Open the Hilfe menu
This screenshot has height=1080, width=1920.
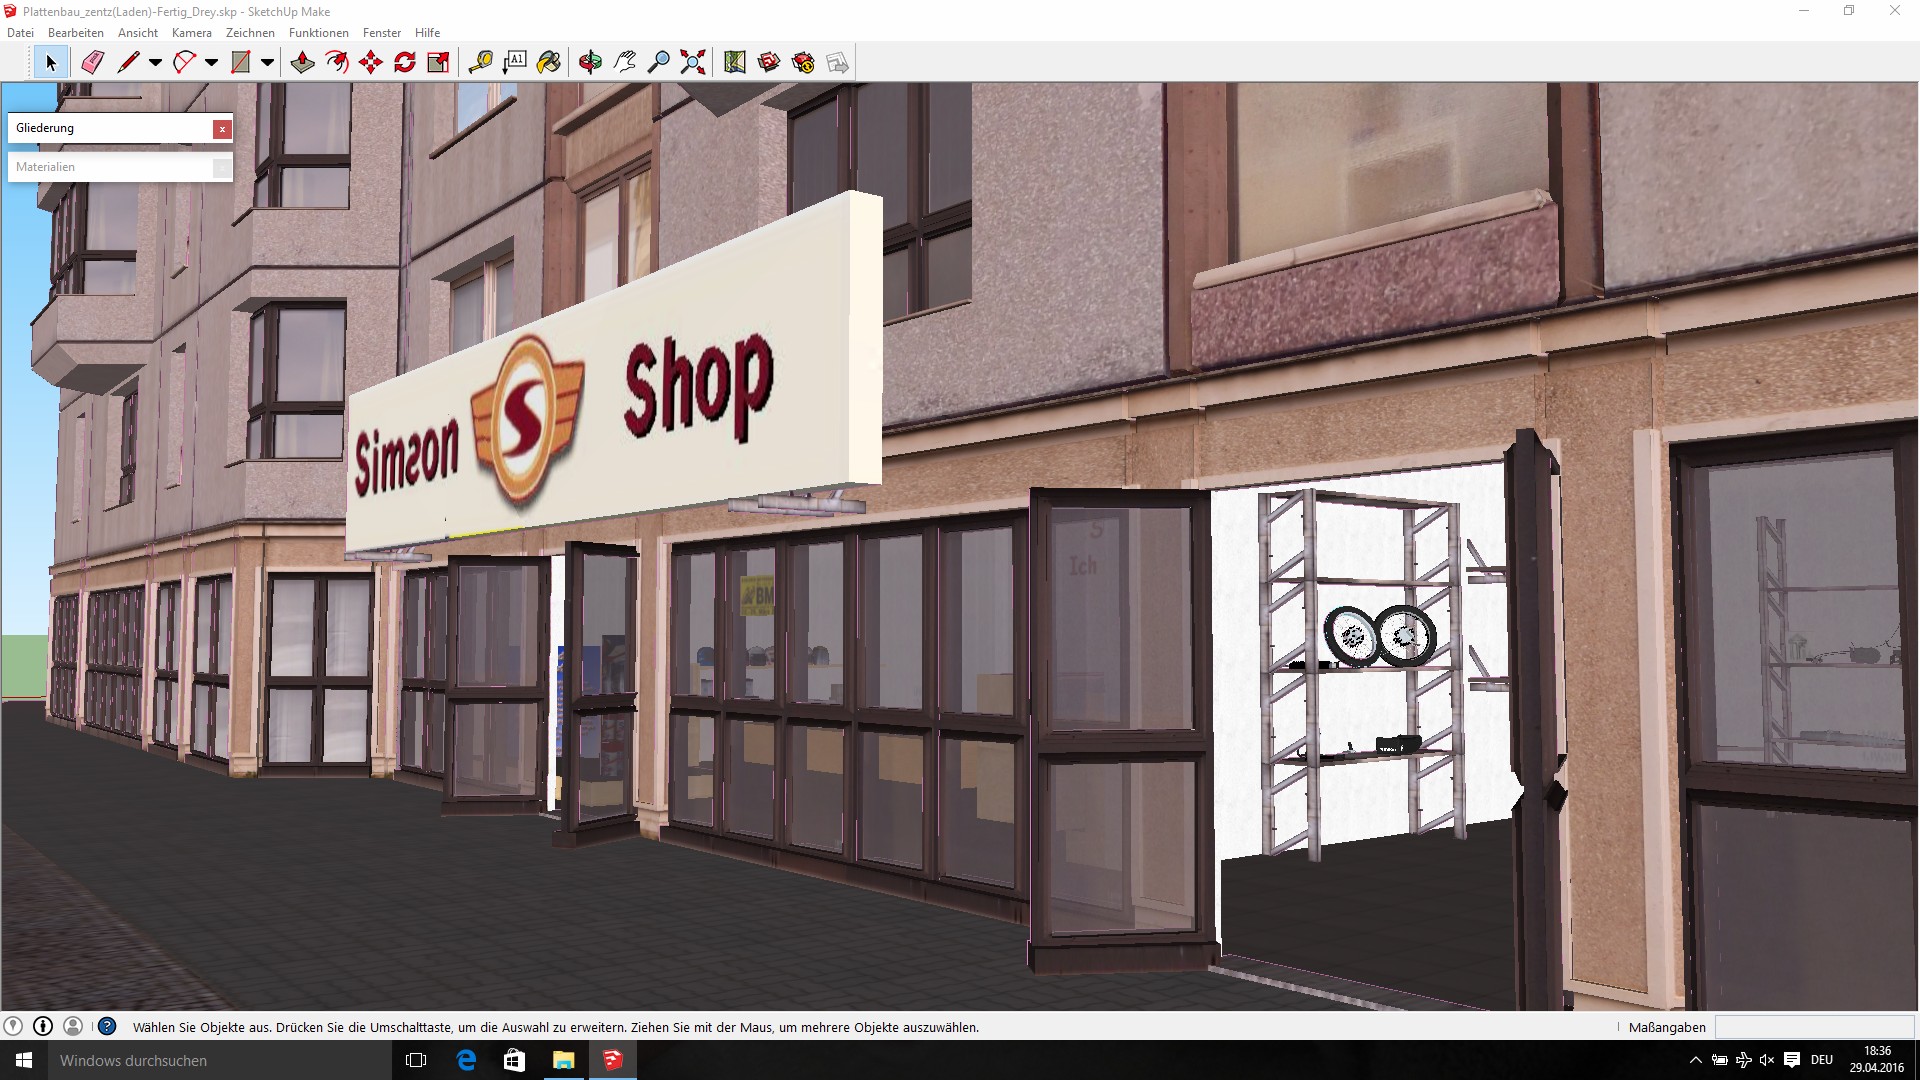click(427, 33)
